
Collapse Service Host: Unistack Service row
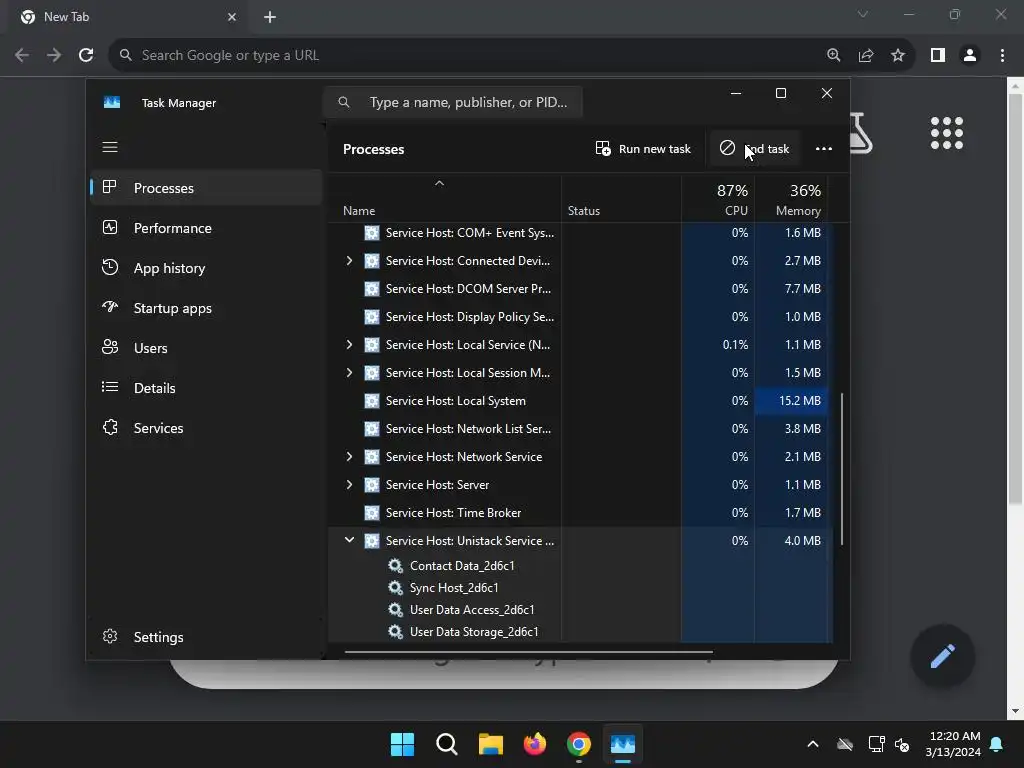[349, 540]
